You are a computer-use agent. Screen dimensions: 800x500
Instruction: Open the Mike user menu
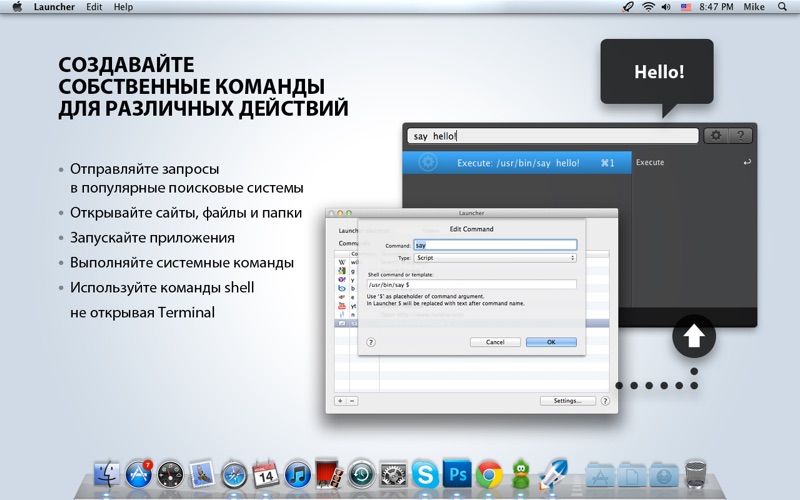754,7
